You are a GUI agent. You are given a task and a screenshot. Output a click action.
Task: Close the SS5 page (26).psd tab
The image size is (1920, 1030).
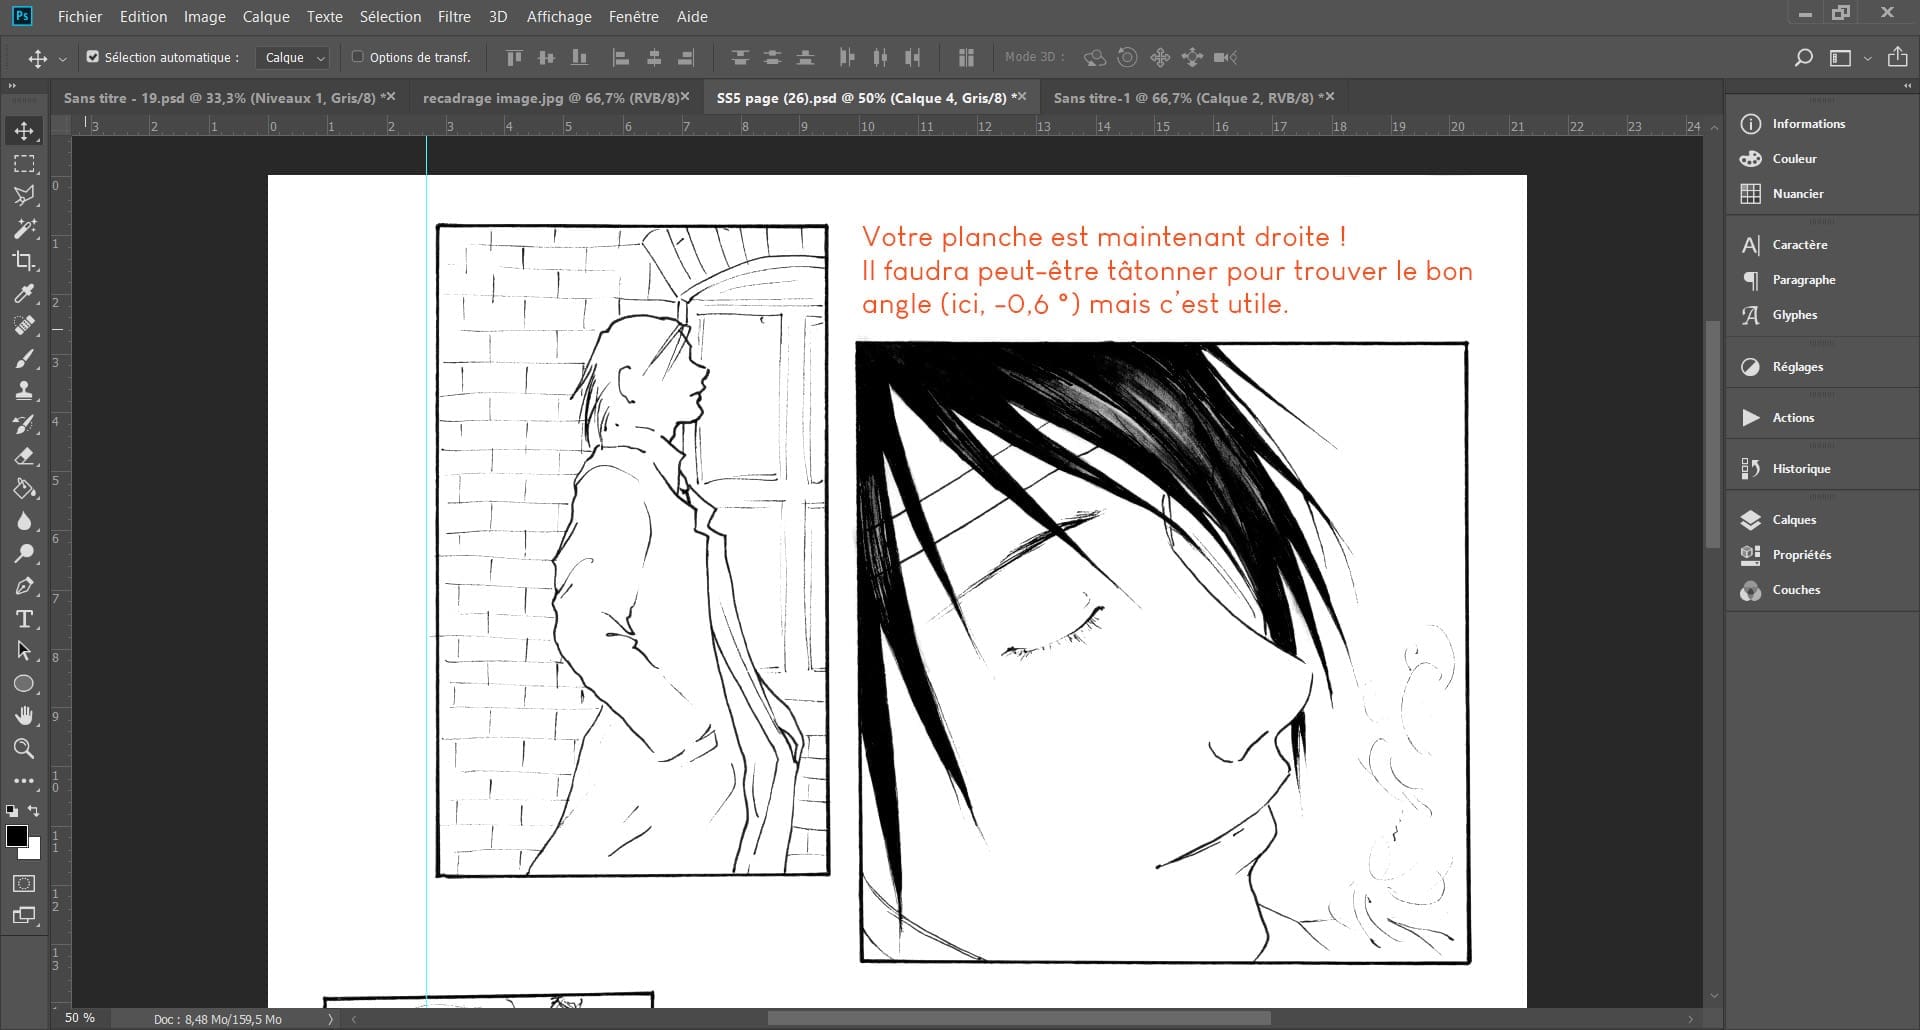tap(1022, 97)
